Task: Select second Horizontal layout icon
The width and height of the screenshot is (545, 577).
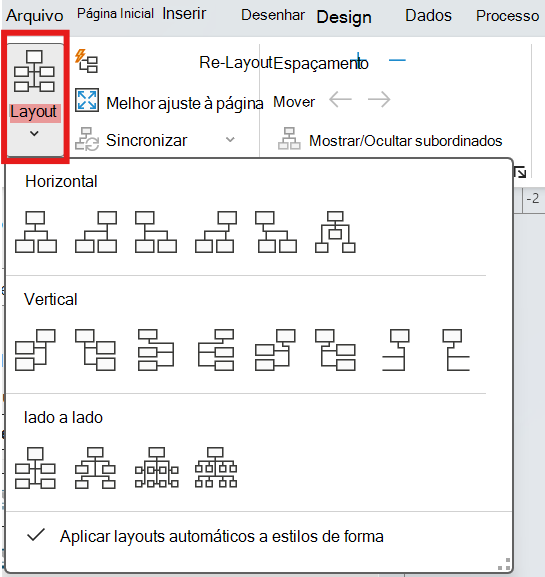Action: tap(96, 232)
